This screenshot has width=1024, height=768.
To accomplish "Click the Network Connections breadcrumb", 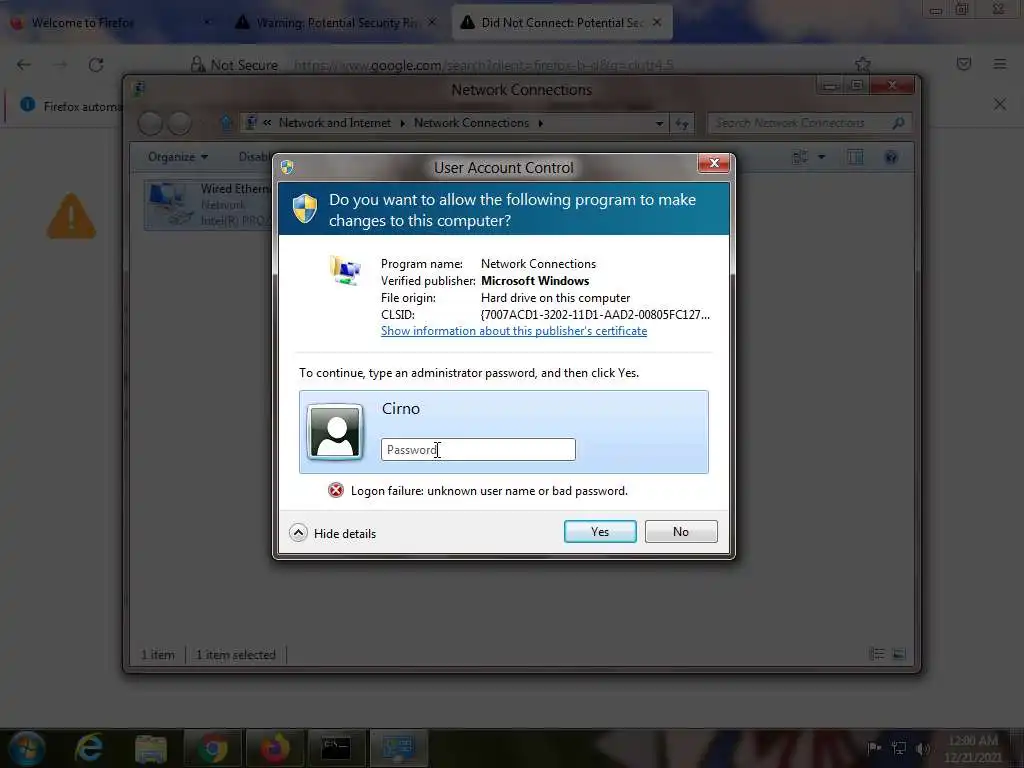I will click(x=471, y=123).
